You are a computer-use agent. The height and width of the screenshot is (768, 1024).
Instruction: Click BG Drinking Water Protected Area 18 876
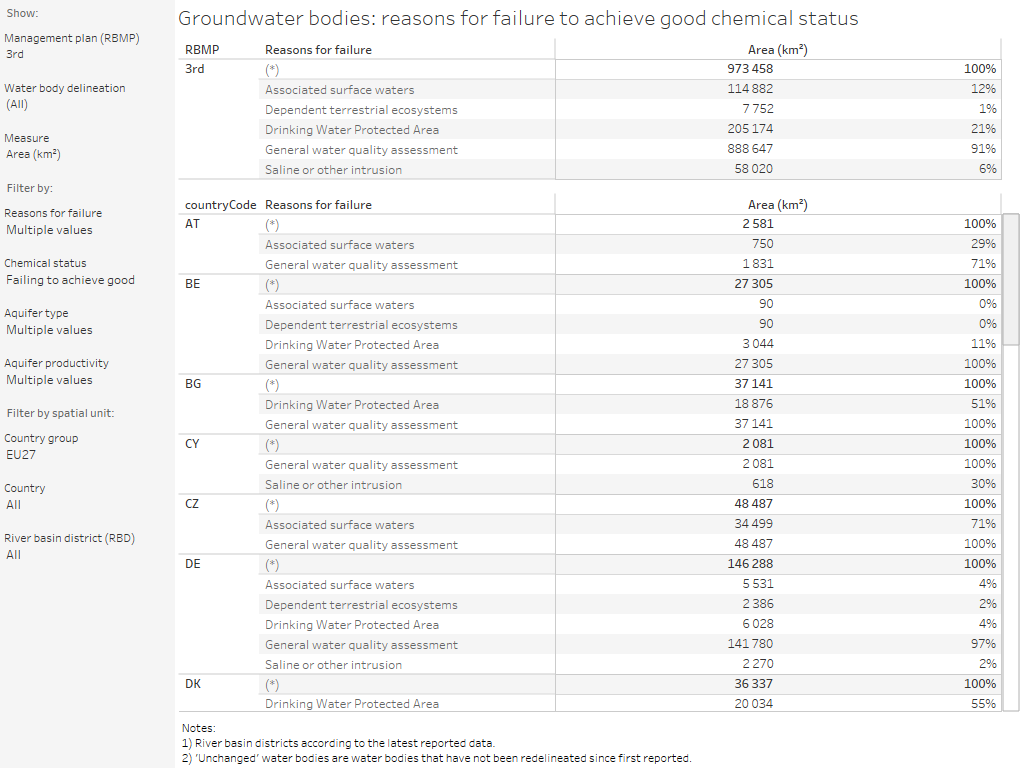(754, 404)
